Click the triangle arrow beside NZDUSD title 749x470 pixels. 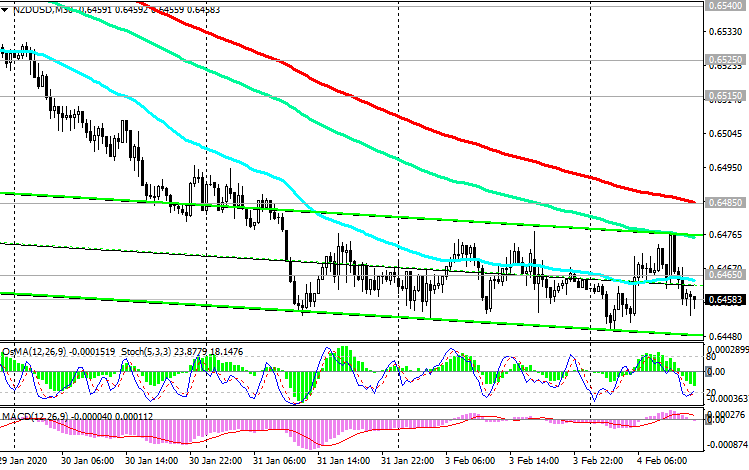[5, 9]
